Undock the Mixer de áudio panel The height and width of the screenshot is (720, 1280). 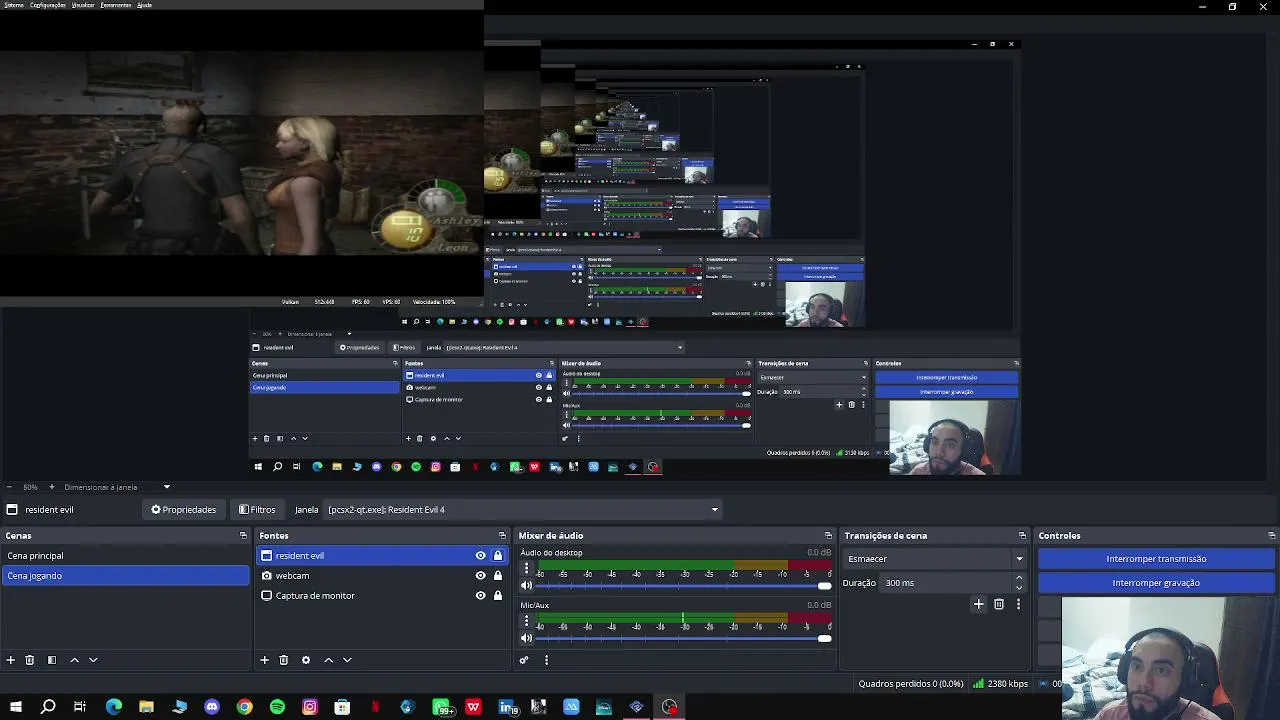coord(828,536)
